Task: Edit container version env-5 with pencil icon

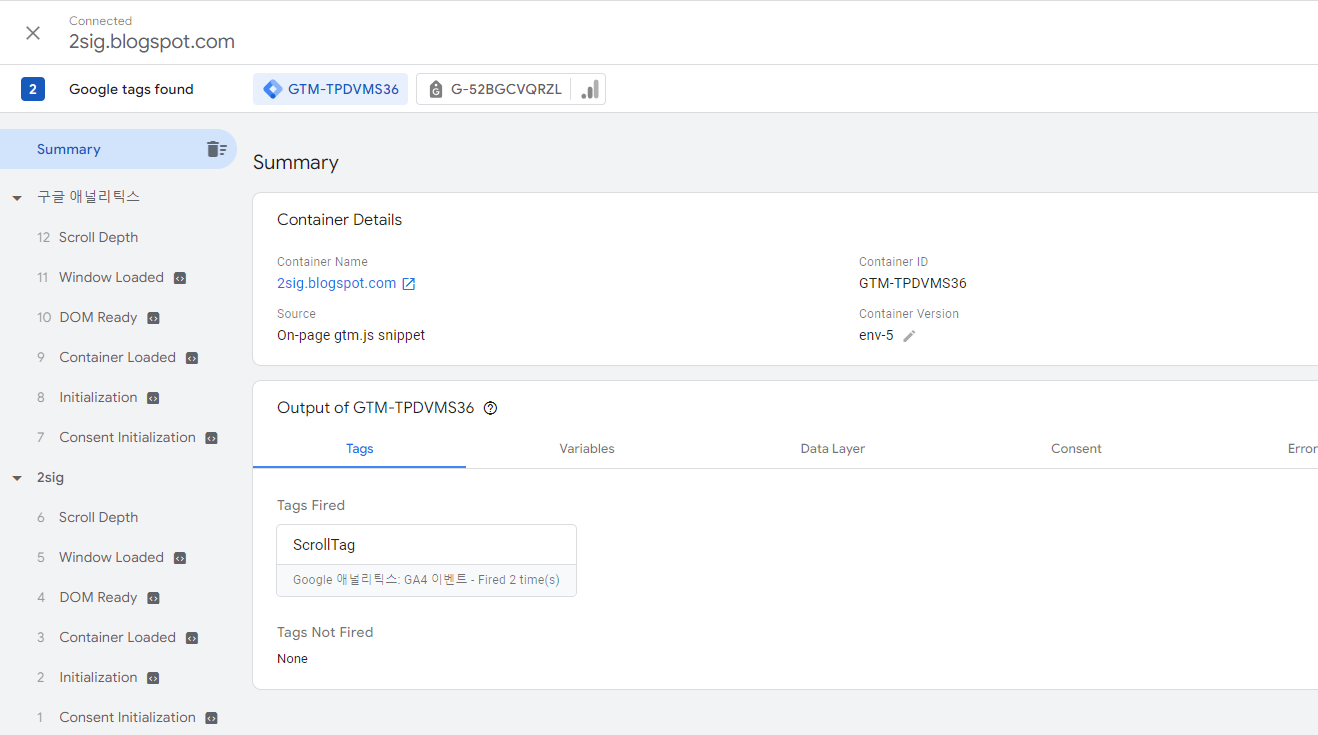Action: [x=909, y=336]
